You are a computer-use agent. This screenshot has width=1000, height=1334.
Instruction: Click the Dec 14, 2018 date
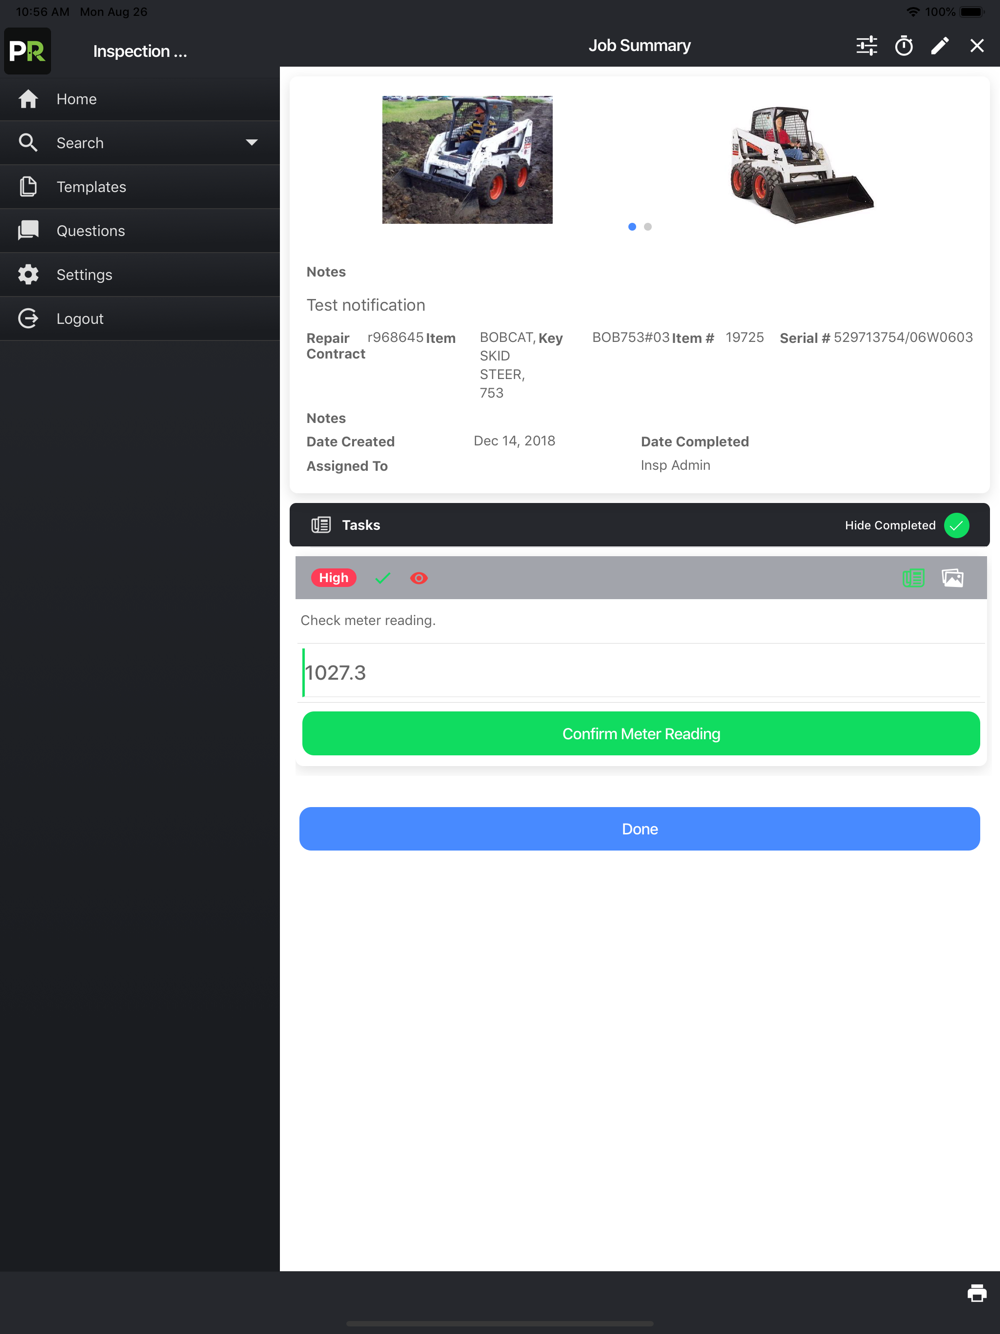515,441
